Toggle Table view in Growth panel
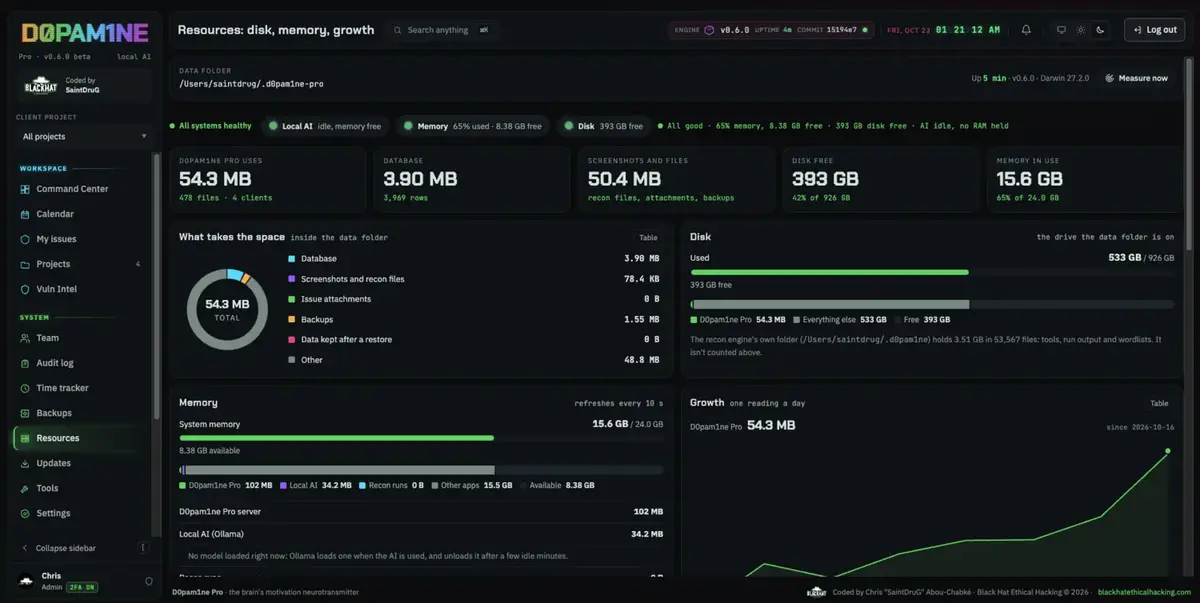Image resolution: width=1200 pixels, height=603 pixels. [x=1159, y=403]
